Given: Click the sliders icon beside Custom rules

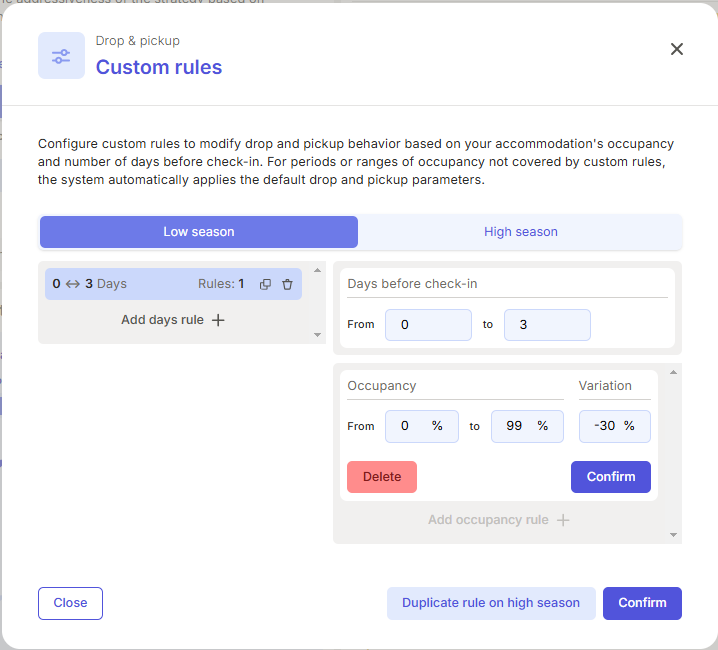Looking at the screenshot, I should pos(61,56).
